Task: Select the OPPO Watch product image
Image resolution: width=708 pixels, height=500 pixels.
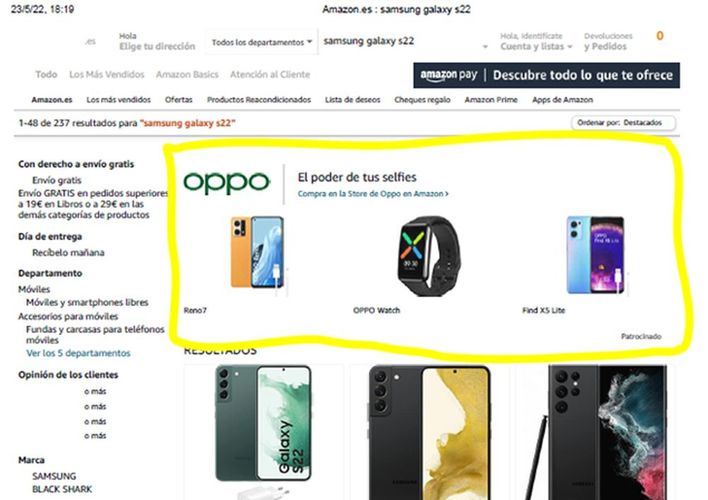Action: click(429, 256)
